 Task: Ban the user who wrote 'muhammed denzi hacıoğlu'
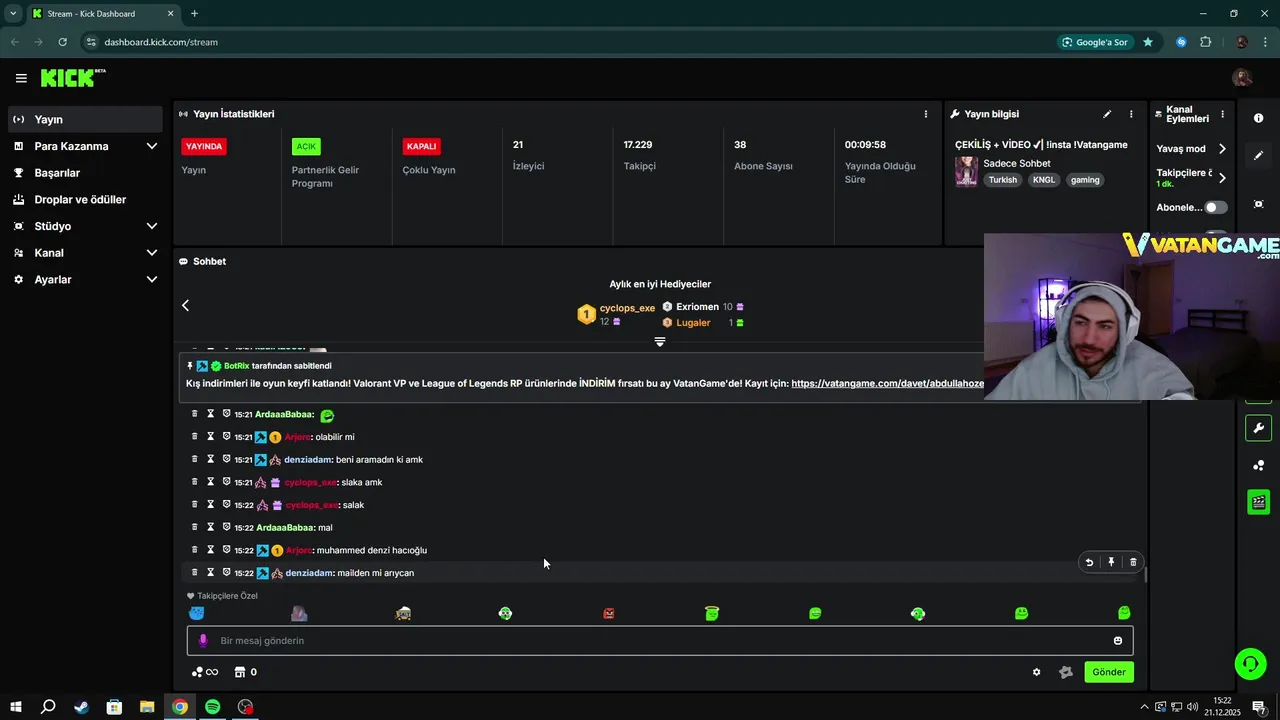coord(226,550)
